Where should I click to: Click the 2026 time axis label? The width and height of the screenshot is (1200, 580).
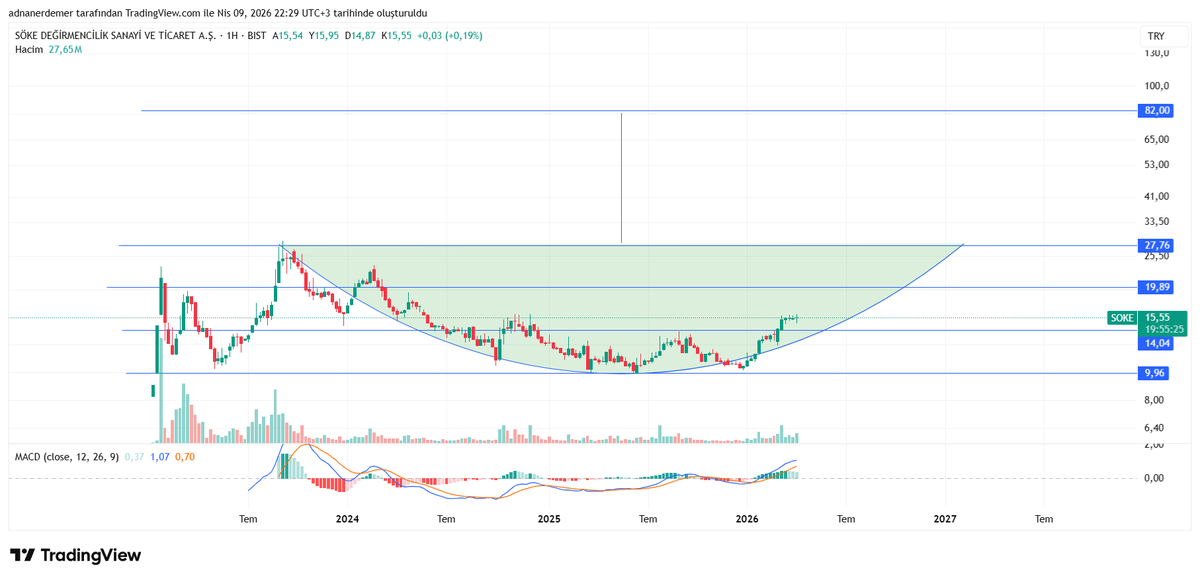(746, 519)
